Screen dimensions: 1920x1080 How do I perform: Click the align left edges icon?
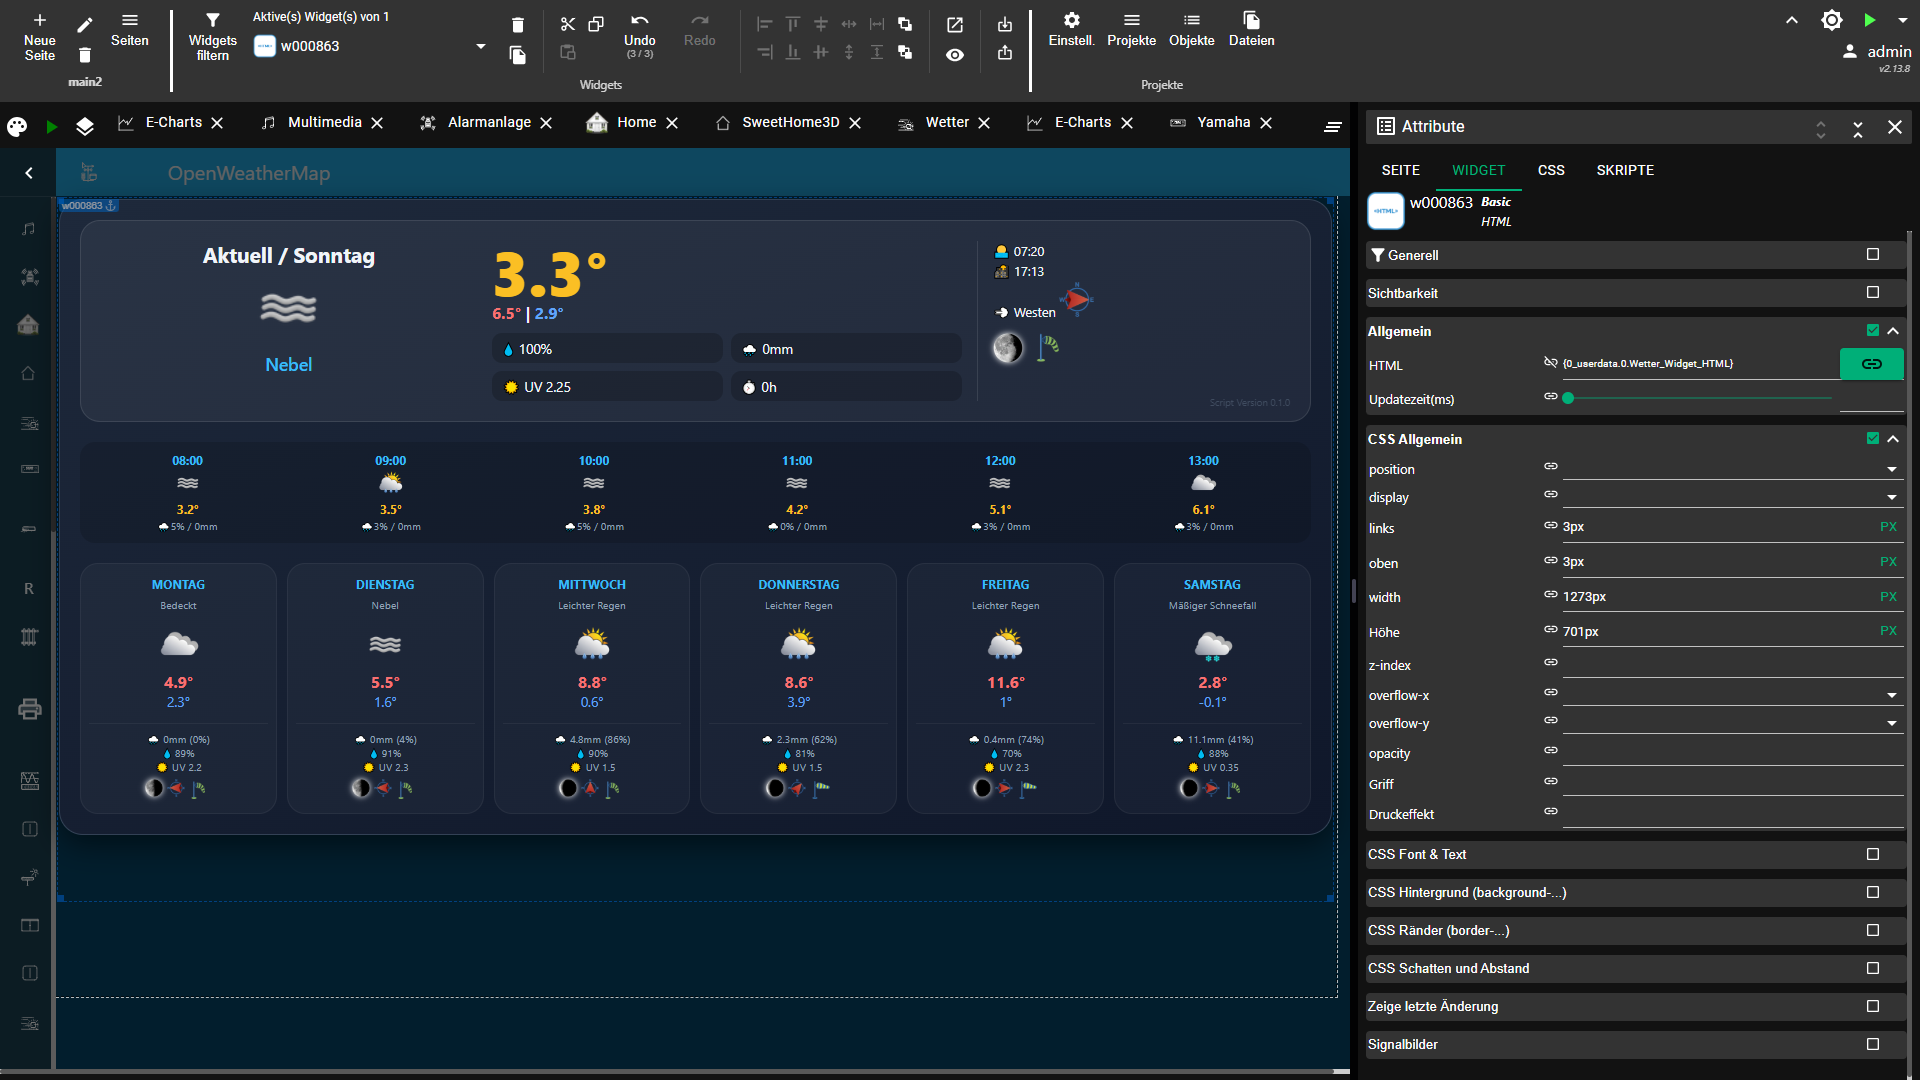[764, 24]
